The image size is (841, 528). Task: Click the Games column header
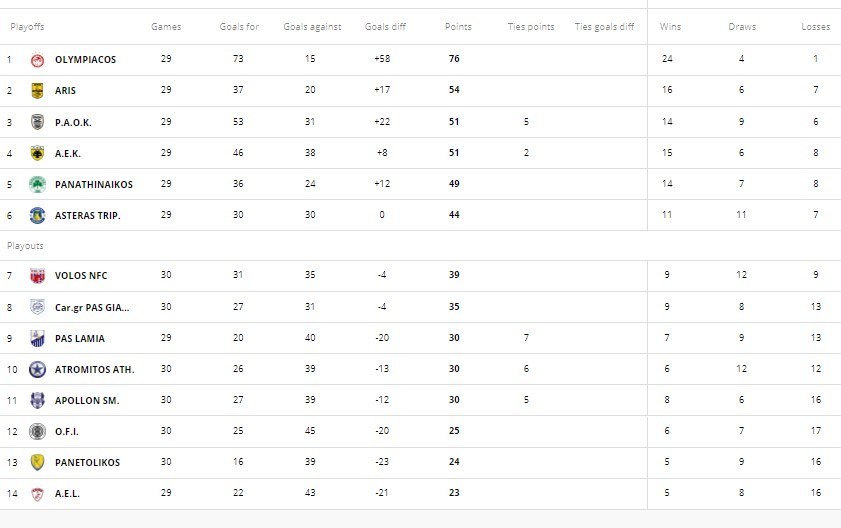[x=166, y=27]
